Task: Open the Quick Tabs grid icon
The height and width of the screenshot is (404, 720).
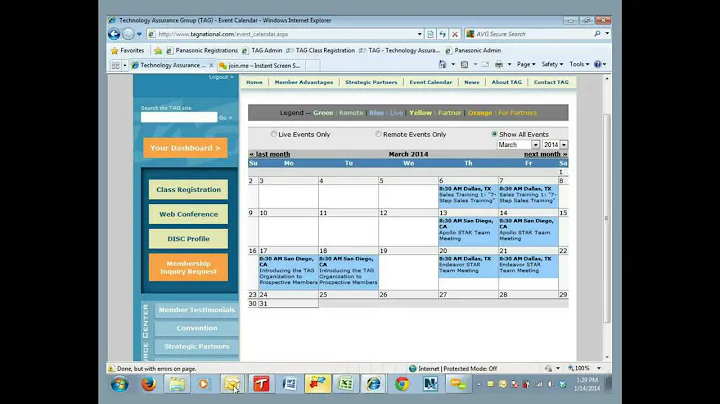Action: (115, 66)
